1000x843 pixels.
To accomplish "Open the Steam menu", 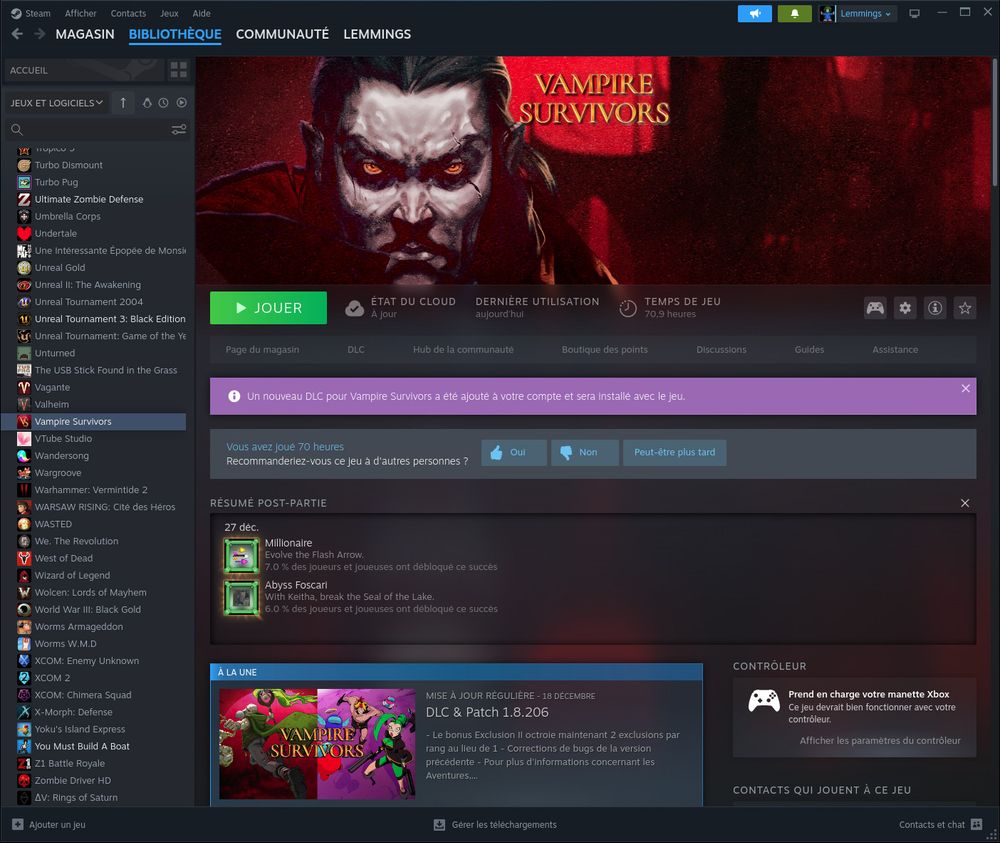I will [31, 13].
